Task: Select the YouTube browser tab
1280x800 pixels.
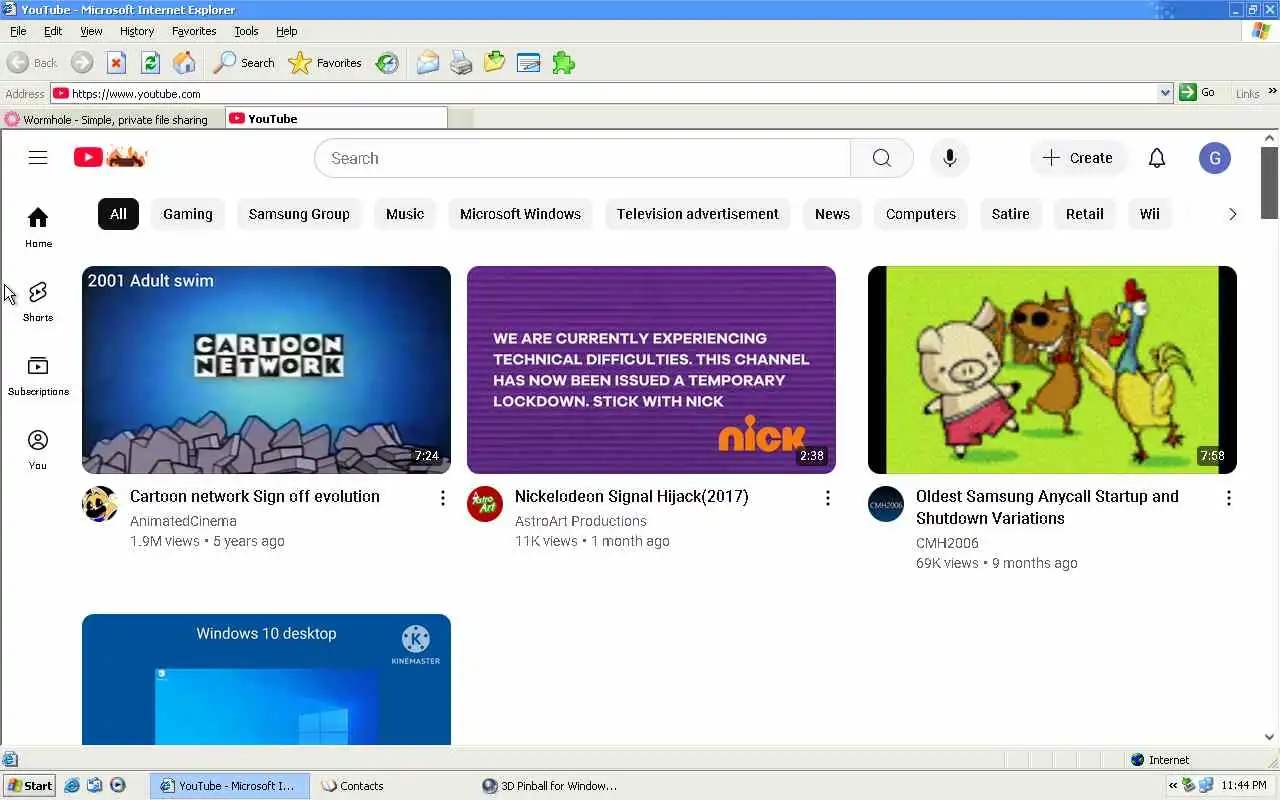Action: pos(336,118)
